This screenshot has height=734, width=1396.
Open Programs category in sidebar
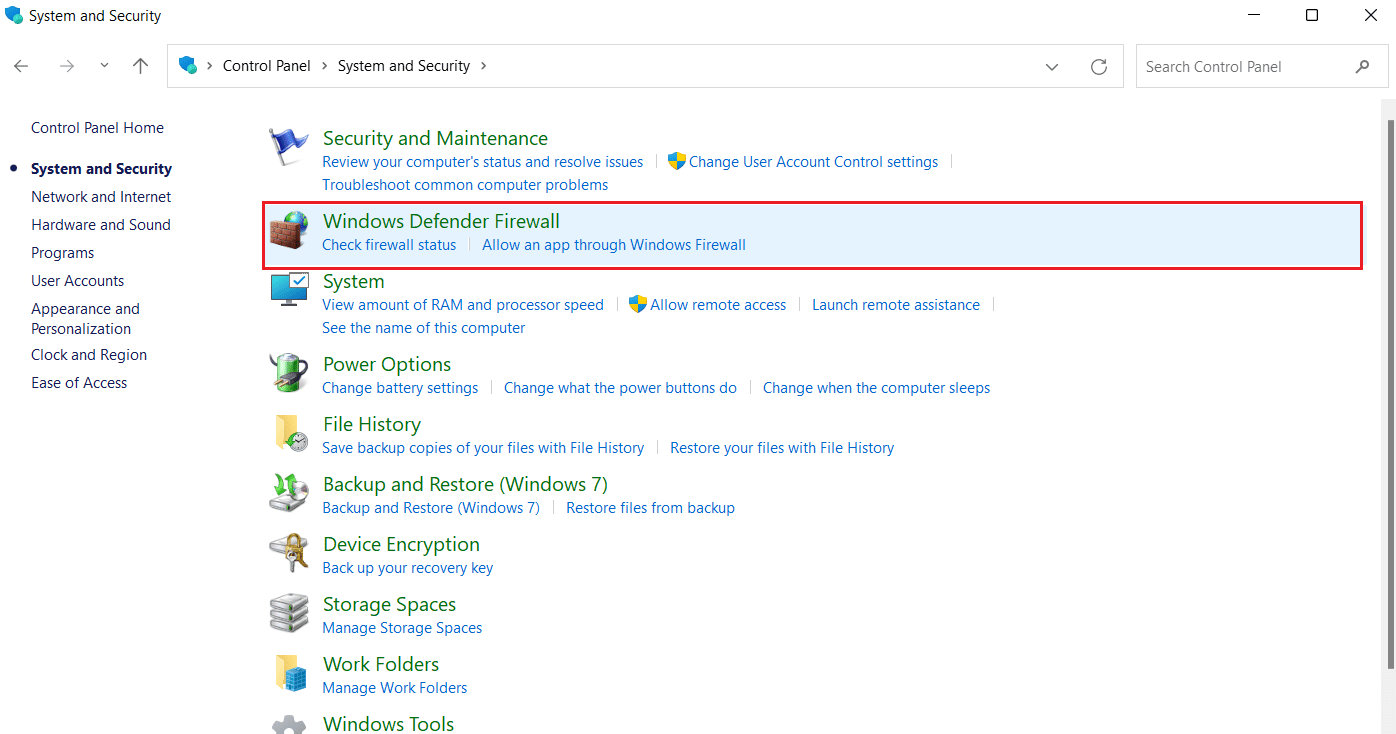pos(62,253)
